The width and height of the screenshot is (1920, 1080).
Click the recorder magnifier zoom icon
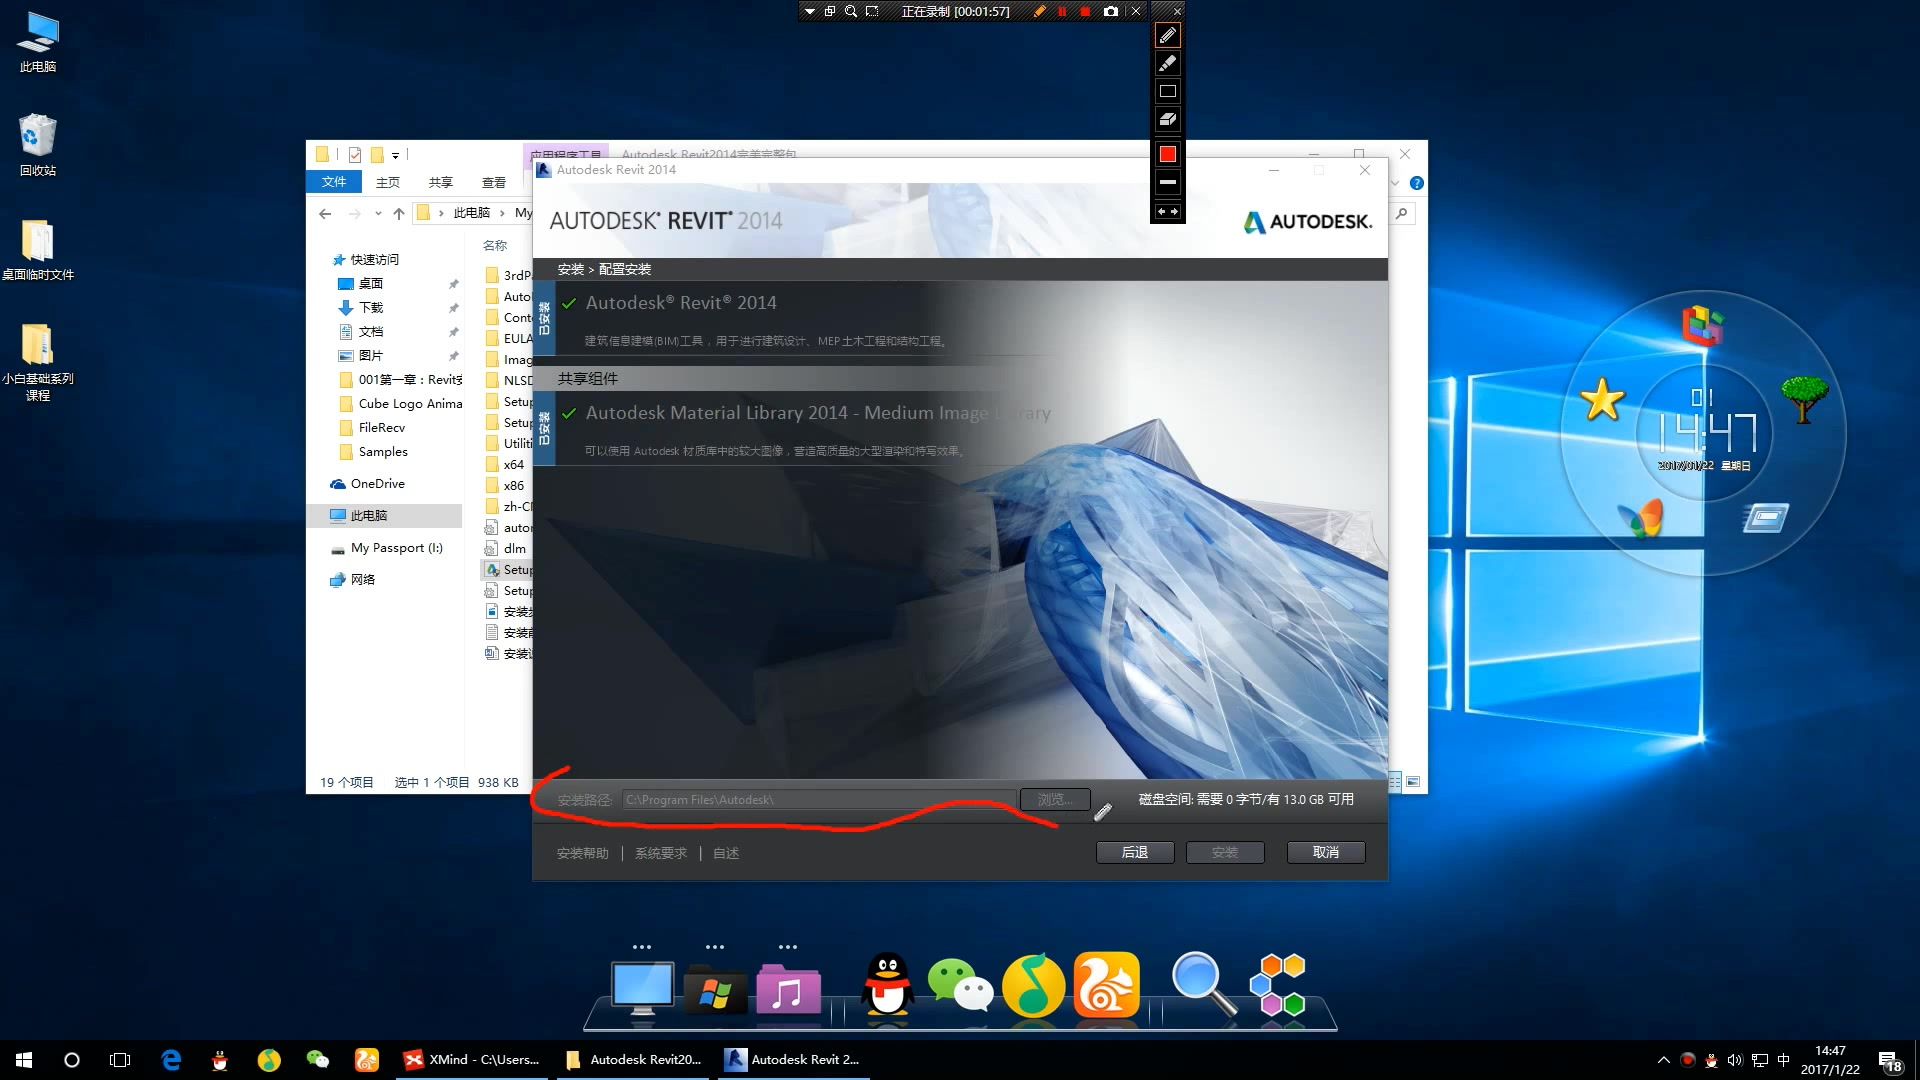point(850,12)
